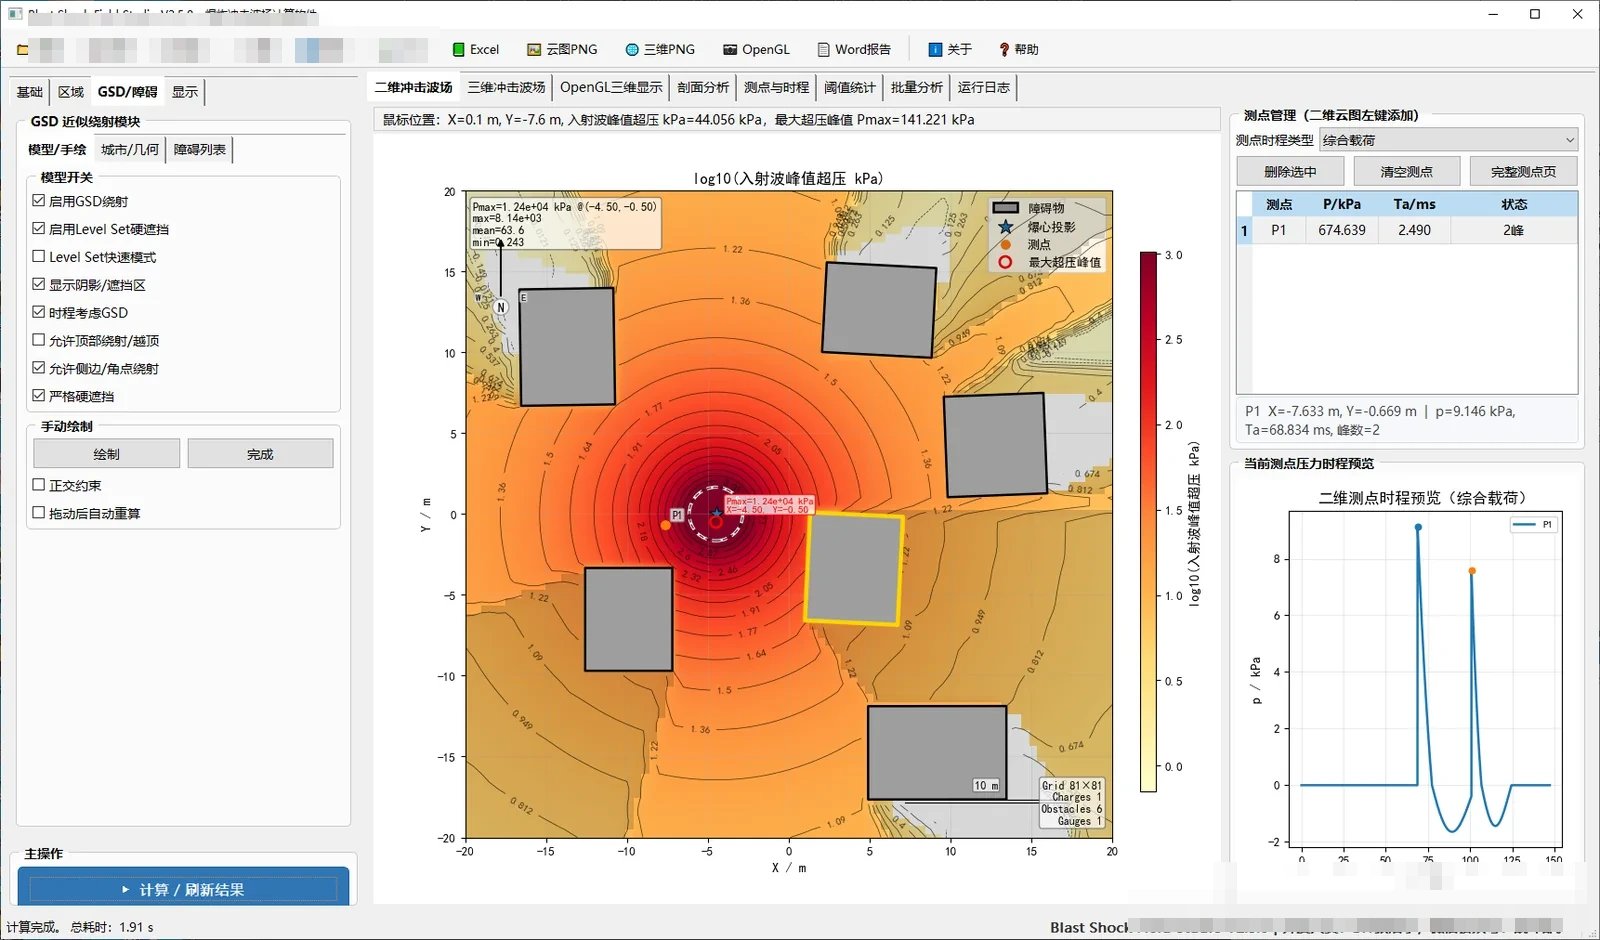Click the folder icon at the toolbar start
Viewport: 1600px width, 940px height.
pos(22,49)
